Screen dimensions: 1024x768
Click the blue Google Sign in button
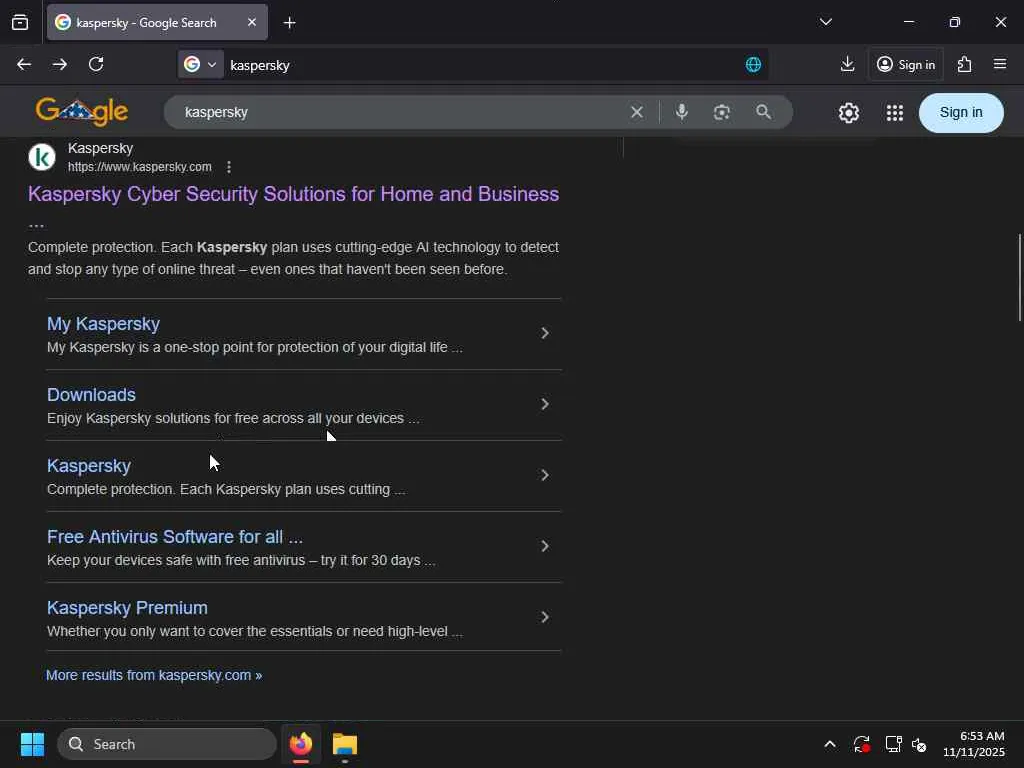tap(961, 112)
